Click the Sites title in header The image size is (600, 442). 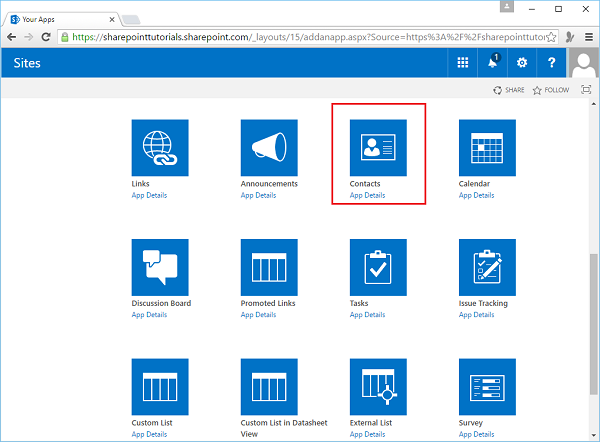pyautogui.click(x=29, y=63)
